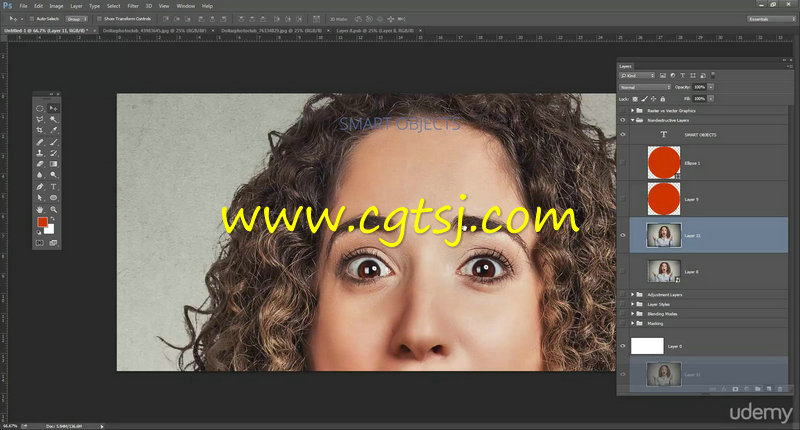Click lock all padlock icon
800x430 pixels.
pos(663,99)
